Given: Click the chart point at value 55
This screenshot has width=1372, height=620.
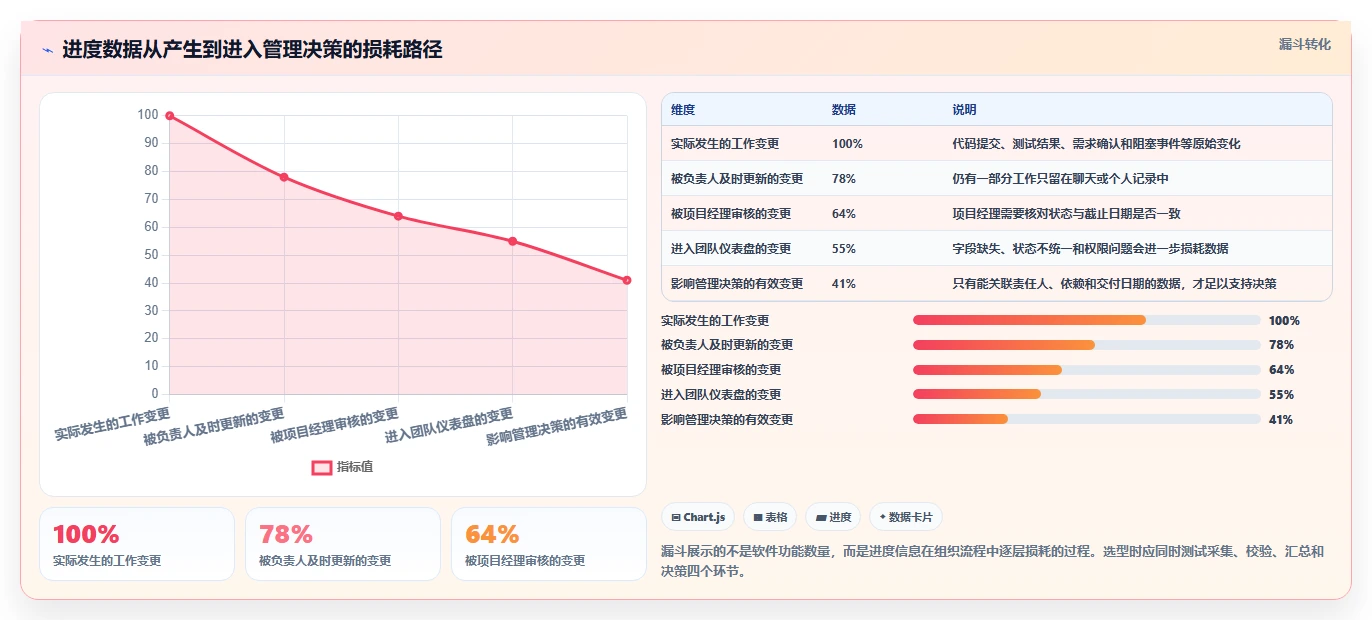Looking at the screenshot, I should click(513, 241).
